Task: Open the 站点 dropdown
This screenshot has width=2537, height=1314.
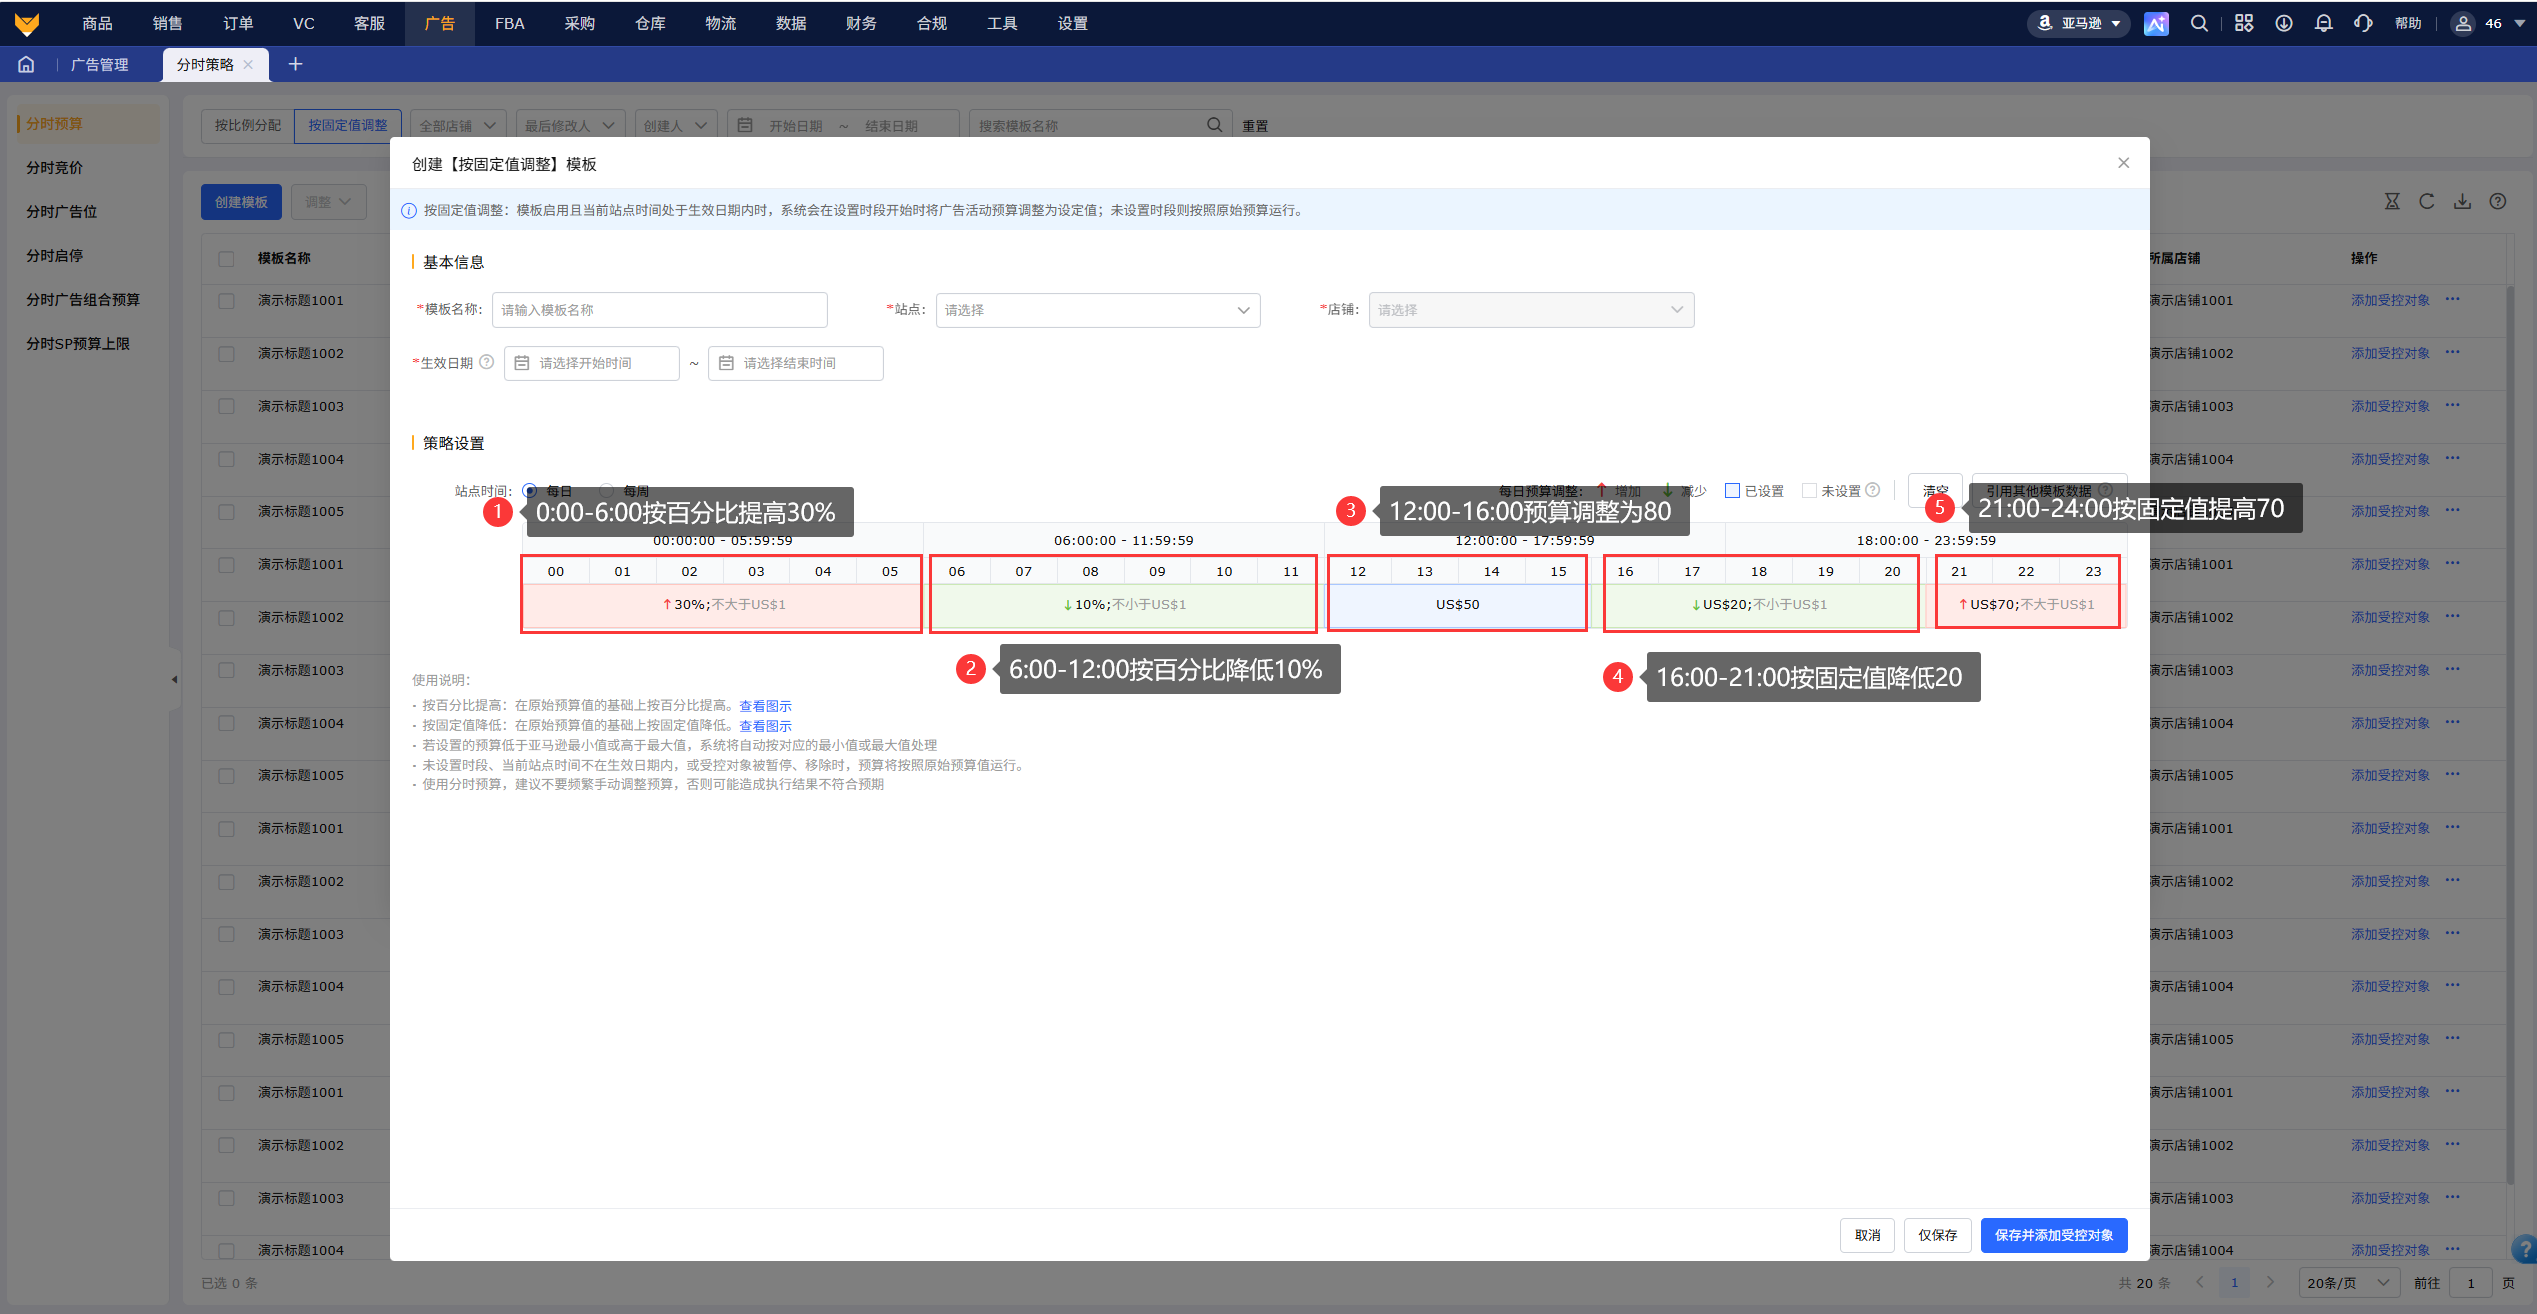Action: coord(1098,310)
